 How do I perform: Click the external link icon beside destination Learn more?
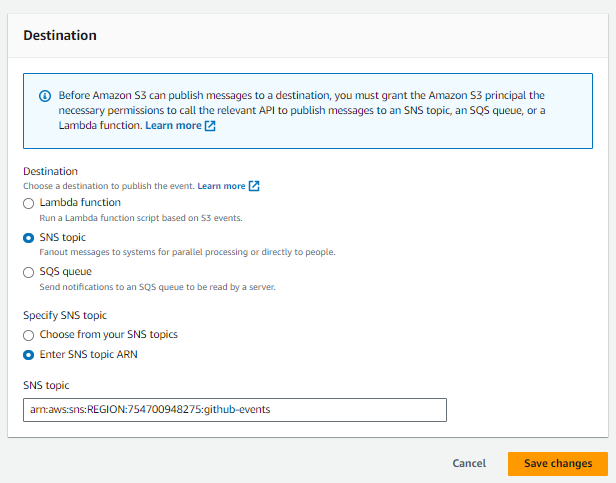[254, 186]
